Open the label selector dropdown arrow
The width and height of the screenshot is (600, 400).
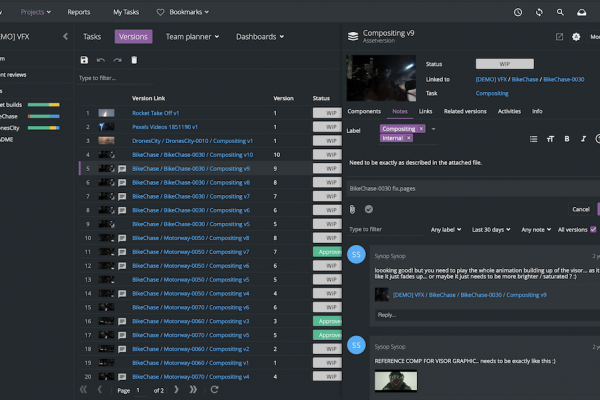pyautogui.click(x=434, y=129)
